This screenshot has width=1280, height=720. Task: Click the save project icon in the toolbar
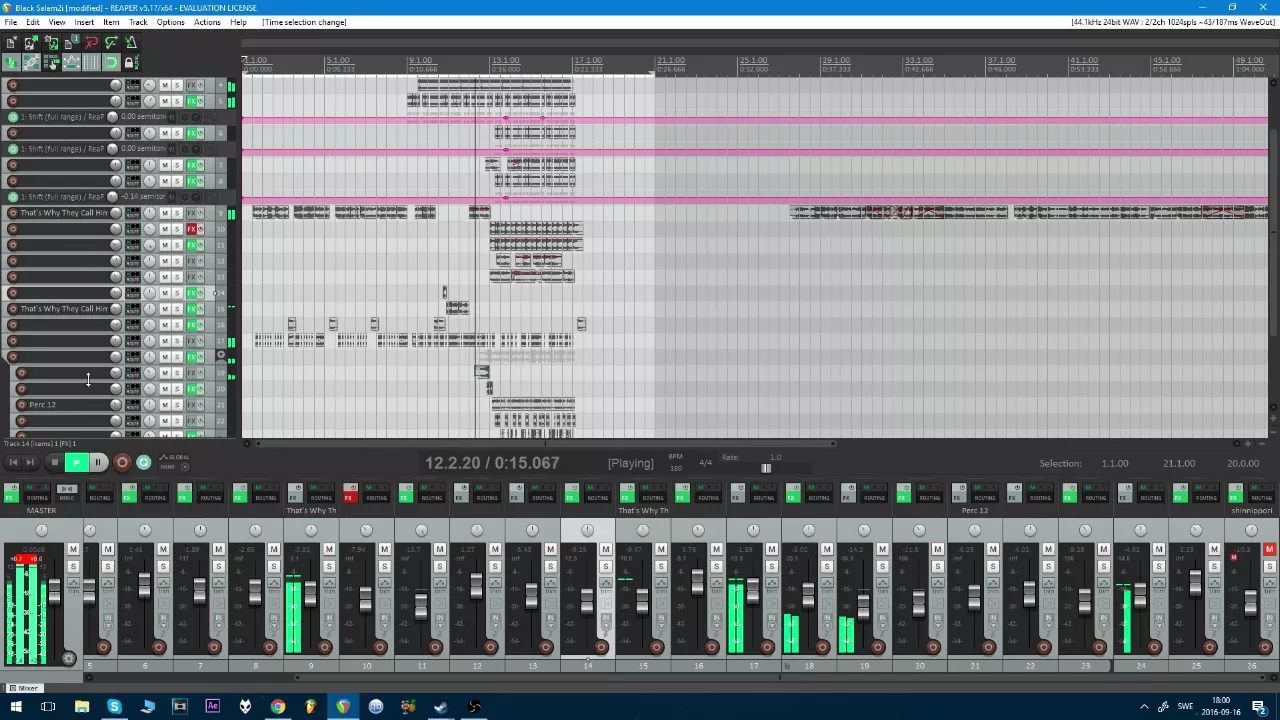[x=51, y=43]
